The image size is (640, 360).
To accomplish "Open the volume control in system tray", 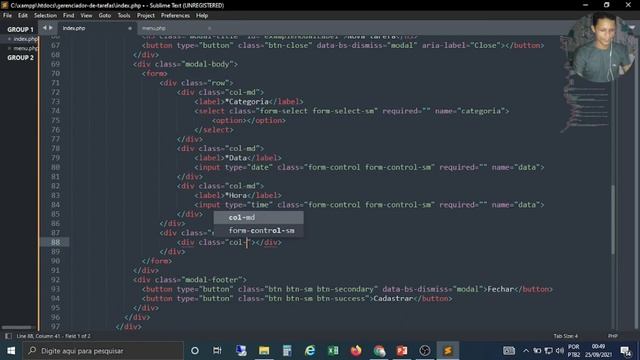I will pyautogui.click(x=560, y=351).
